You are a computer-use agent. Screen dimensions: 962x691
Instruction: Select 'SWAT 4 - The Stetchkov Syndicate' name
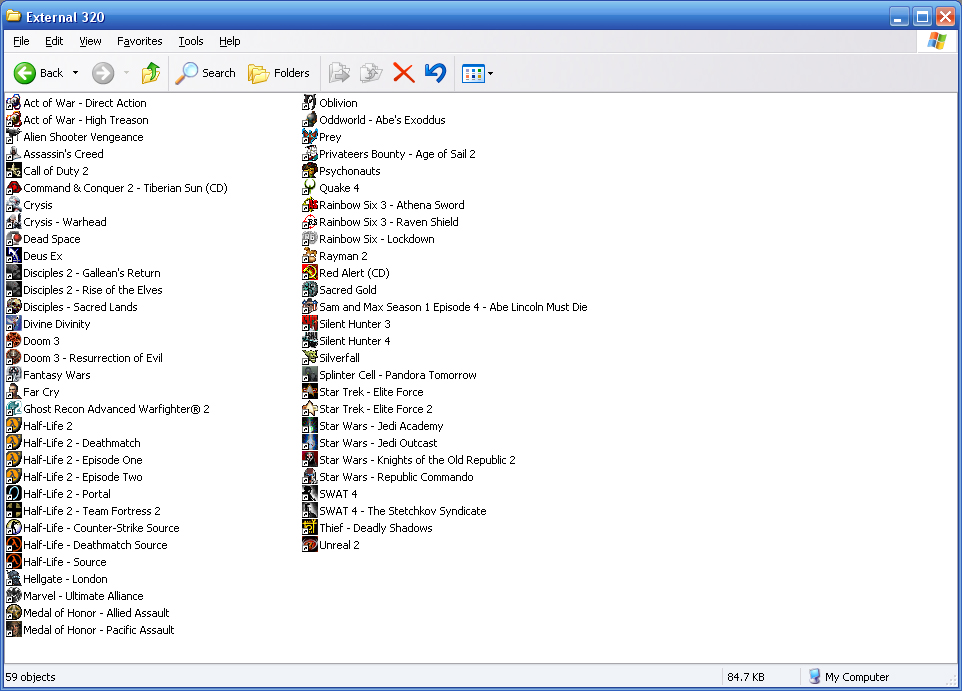[402, 511]
